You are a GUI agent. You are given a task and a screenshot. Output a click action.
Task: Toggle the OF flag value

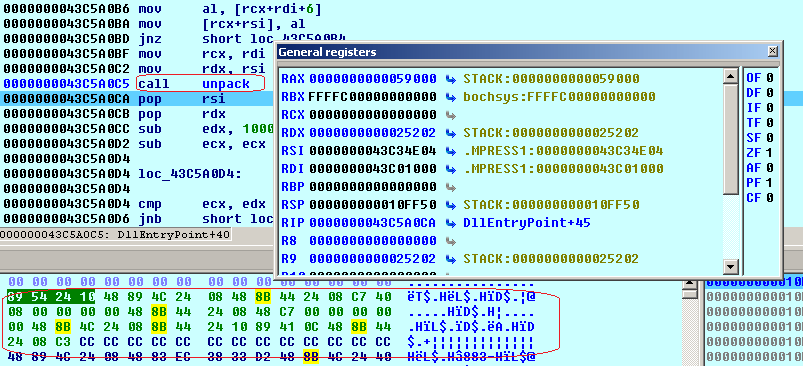click(x=770, y=78)
